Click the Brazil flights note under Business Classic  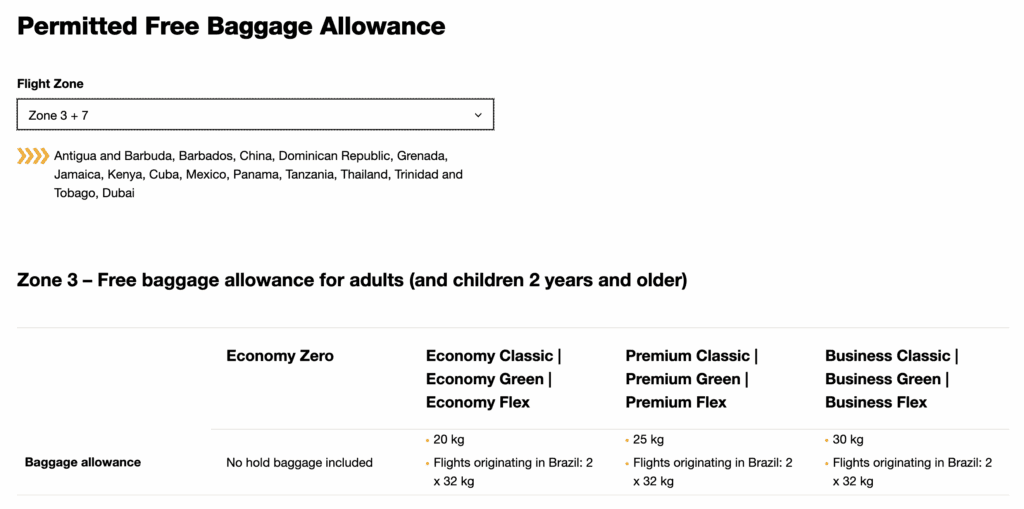(x=912, y=471)
